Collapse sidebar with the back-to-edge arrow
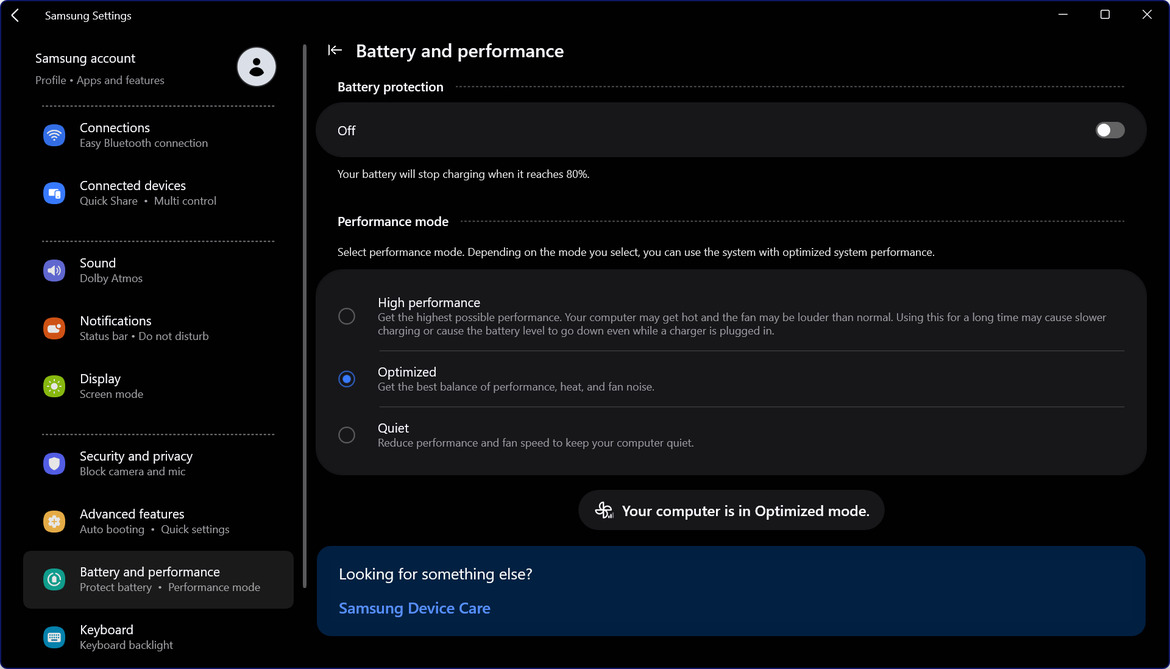The height and width of the screenshot is (669, 1170). tap(334, 50)
